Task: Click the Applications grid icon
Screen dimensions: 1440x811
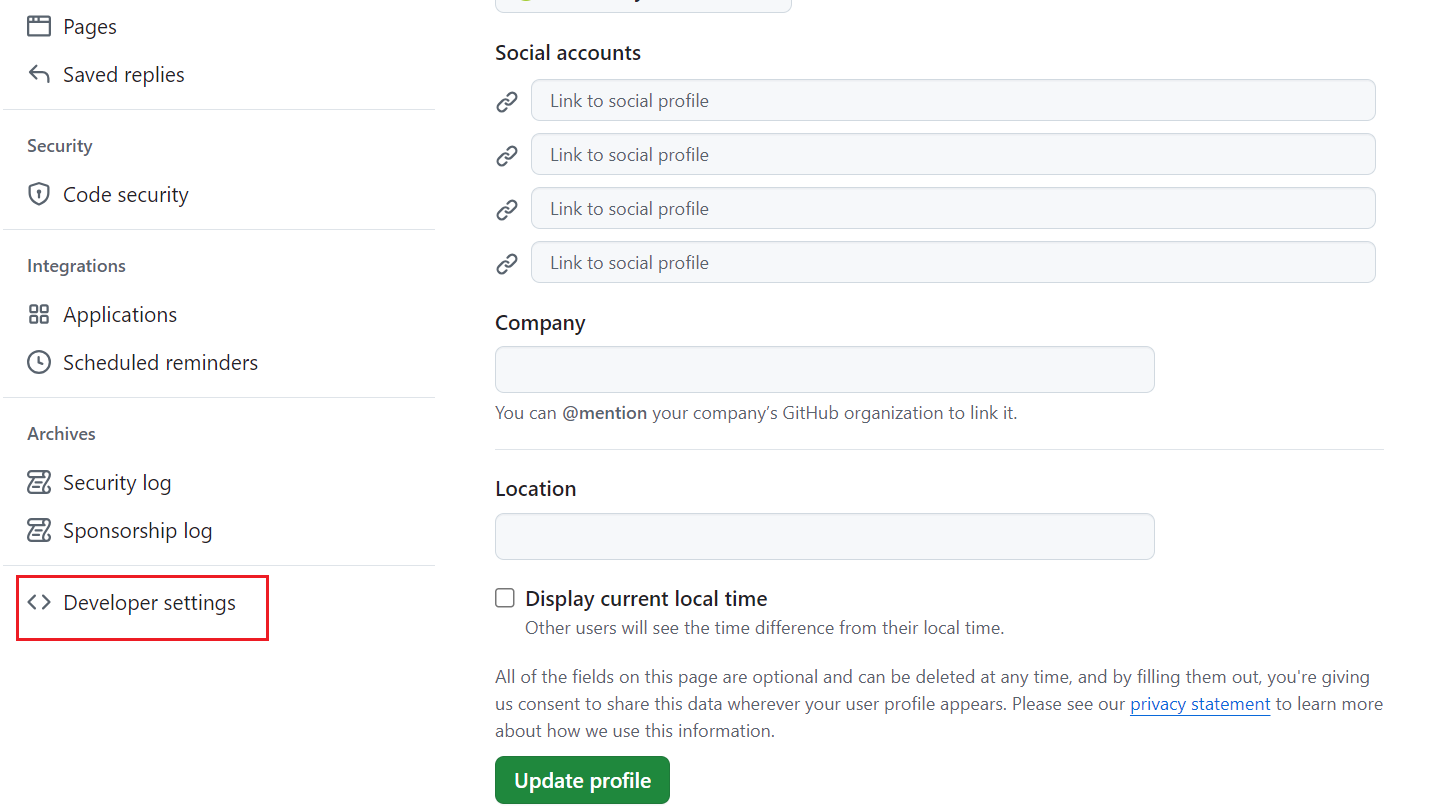Action: [x=39, y=315]
